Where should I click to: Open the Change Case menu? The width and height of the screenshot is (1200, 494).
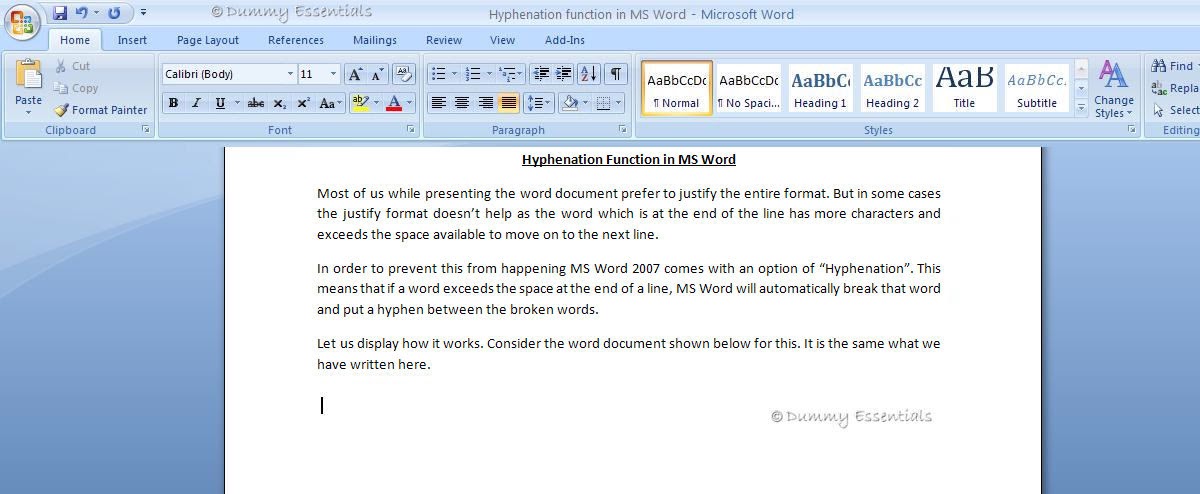pyautogui.click(x=330, y=103)
